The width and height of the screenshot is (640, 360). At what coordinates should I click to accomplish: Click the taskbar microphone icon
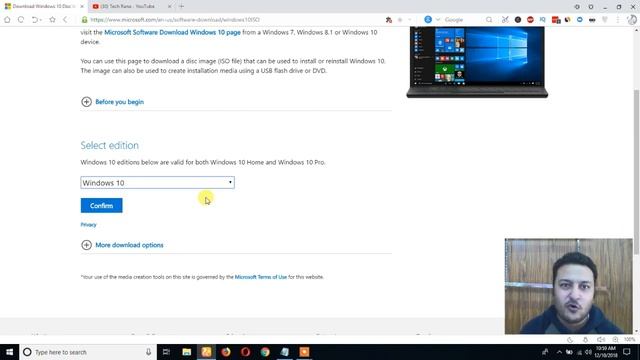(149, 352)
